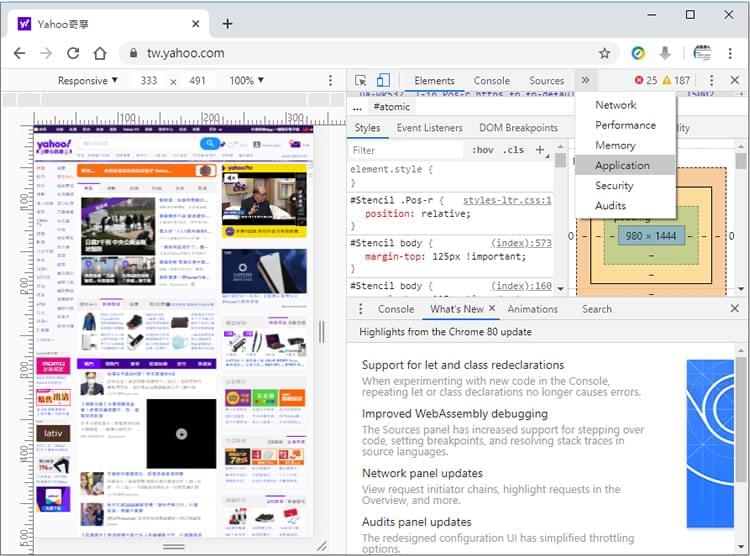
Task: Open DevTools customize three-dot menu
Action: click(711, 80)
